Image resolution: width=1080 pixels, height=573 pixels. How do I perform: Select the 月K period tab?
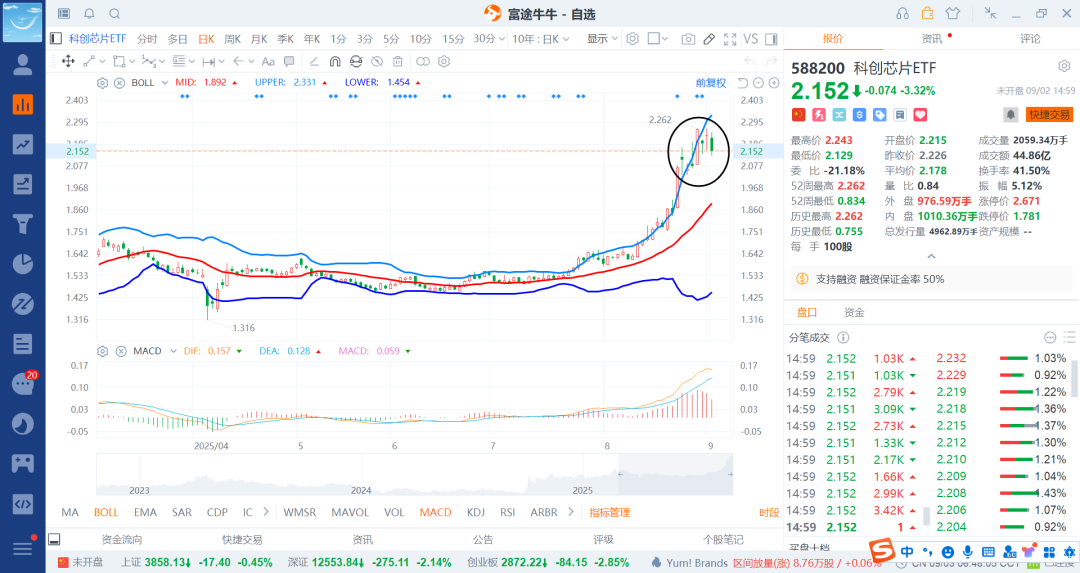(x=259, y=39)
